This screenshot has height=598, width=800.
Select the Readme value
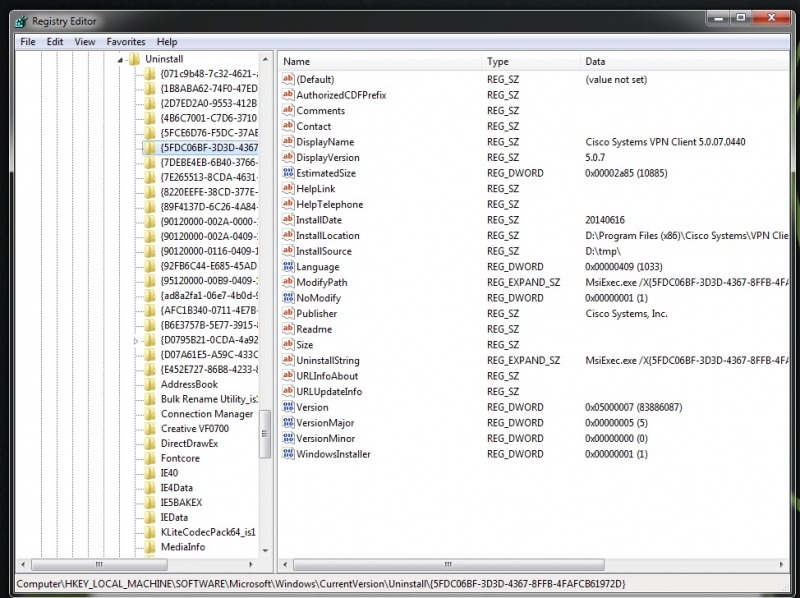(314, 329)
